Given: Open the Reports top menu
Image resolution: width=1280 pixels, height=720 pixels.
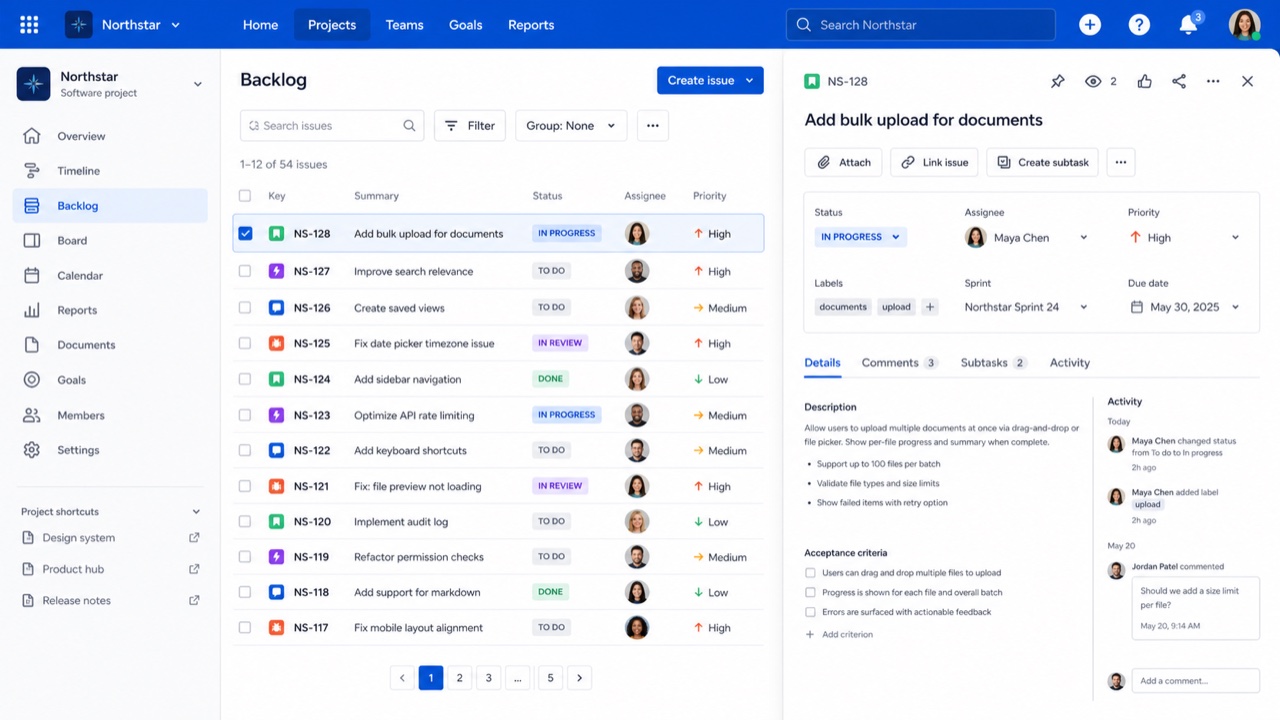Looking at the screenshot, I should click(x=531, y=25).
